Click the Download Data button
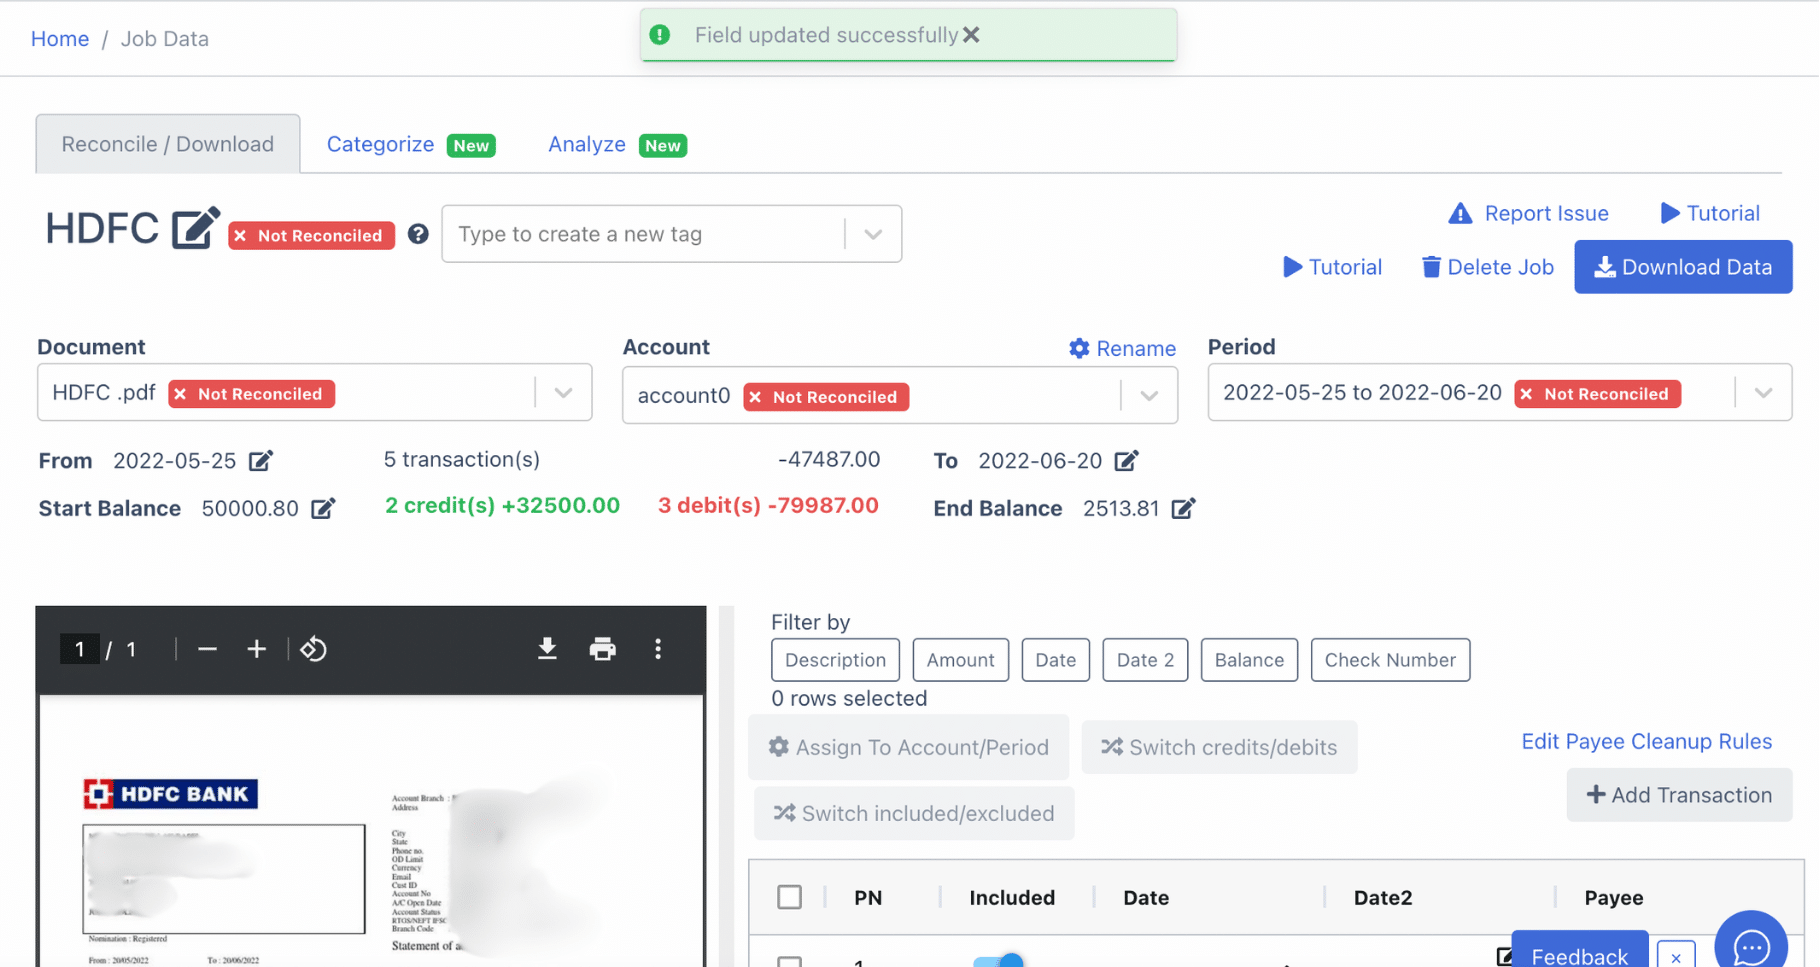The image size is (1820, 967). [1682, 266]
